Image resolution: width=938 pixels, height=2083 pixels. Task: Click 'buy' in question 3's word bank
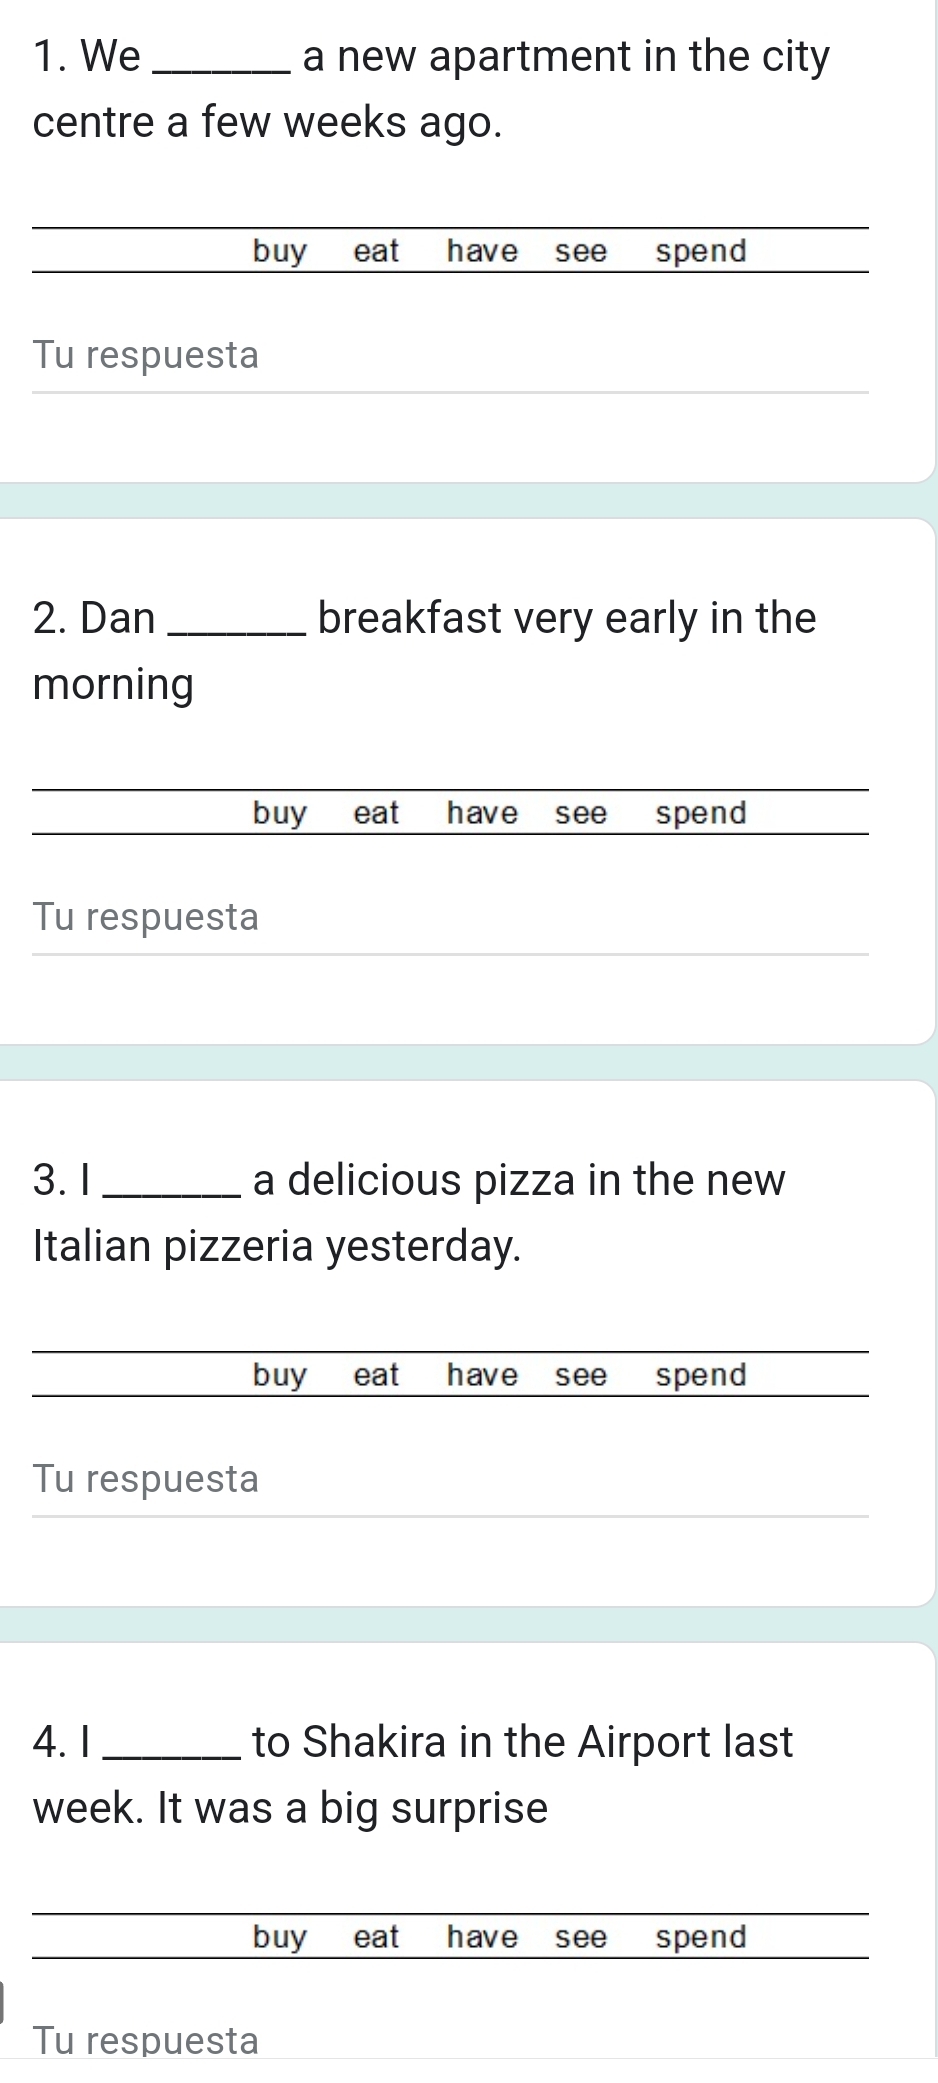(x=279, y=1376)
